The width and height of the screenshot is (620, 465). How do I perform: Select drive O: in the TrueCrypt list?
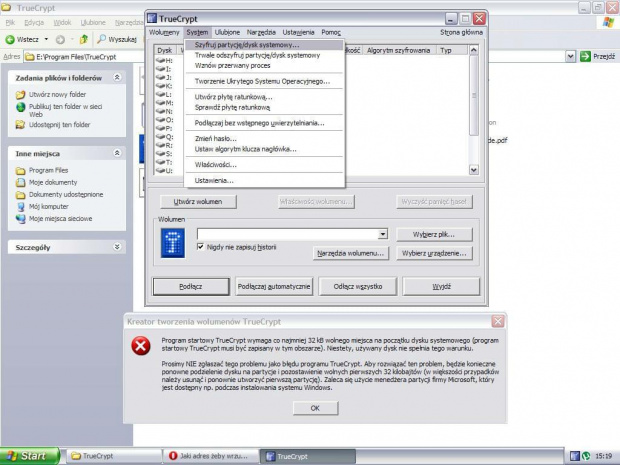[164, 120]
